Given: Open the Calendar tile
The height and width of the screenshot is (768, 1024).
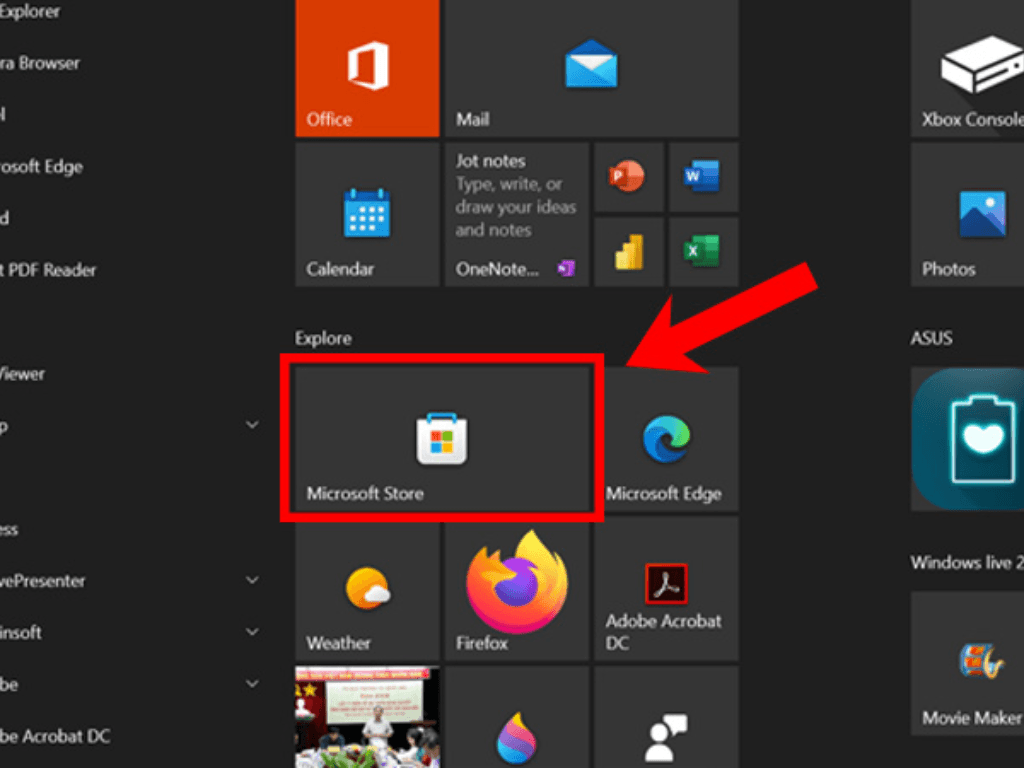Looking at the screenshot, I should coord(367,214).
